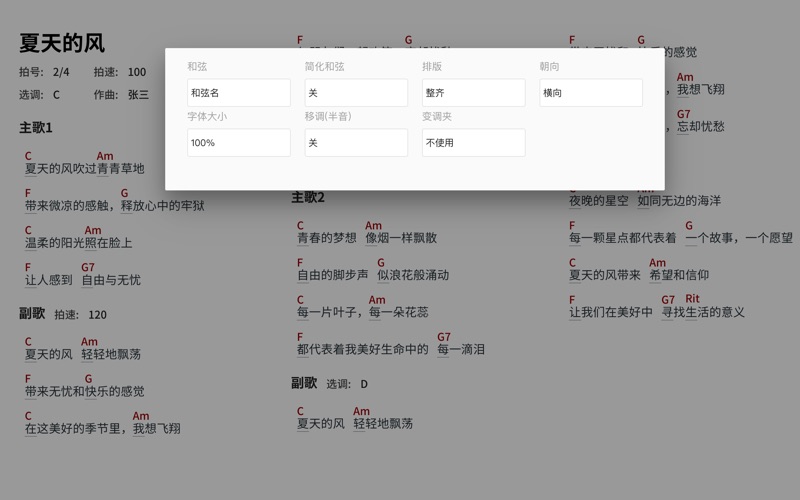The height and width of the screenshot is (500, 800).
Task: Click the G7 chord above 自由与无忧
Action: pos(88,268)
